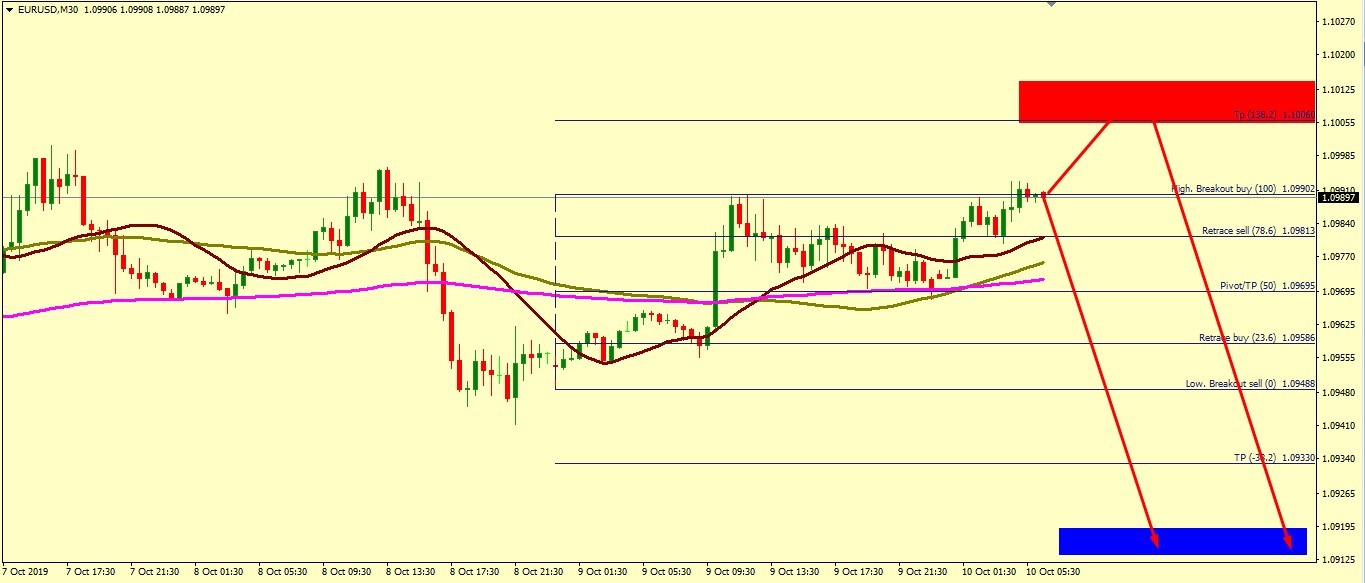Image resolution: width=1365 pixels, height=583 pixels.
Task: Click the EURUSD,M30 symbol label
Action: coord(46,9)
